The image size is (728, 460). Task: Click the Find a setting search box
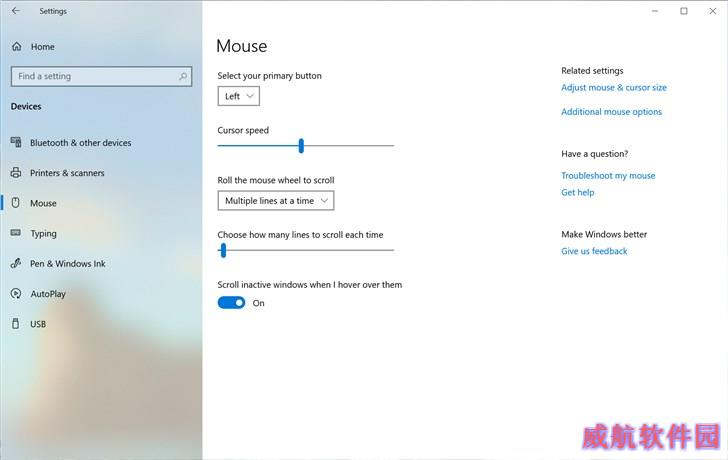[x=101, y=76]
